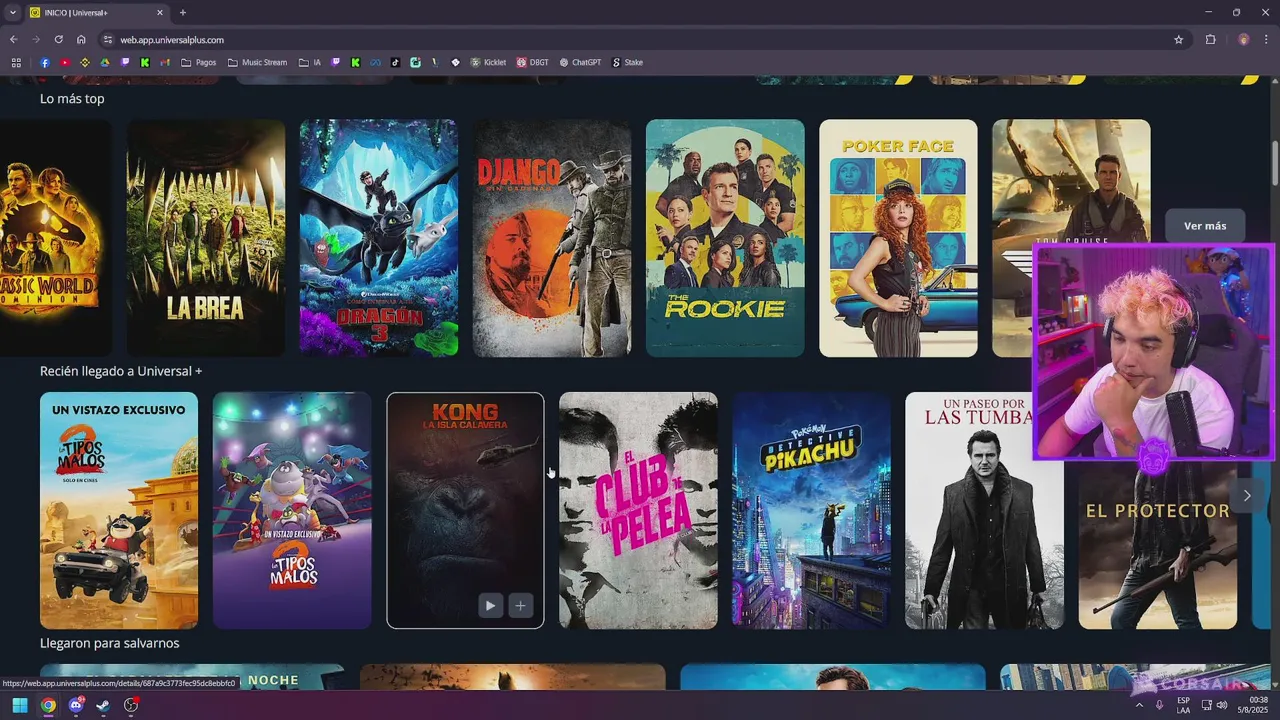Select the Poker Face poster

(x=898, y=238)
